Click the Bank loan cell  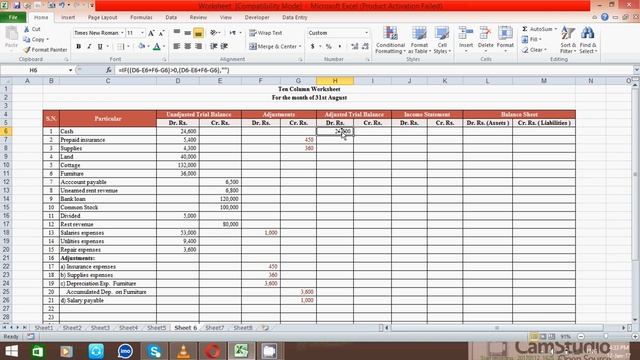click(x=108, y=199)
